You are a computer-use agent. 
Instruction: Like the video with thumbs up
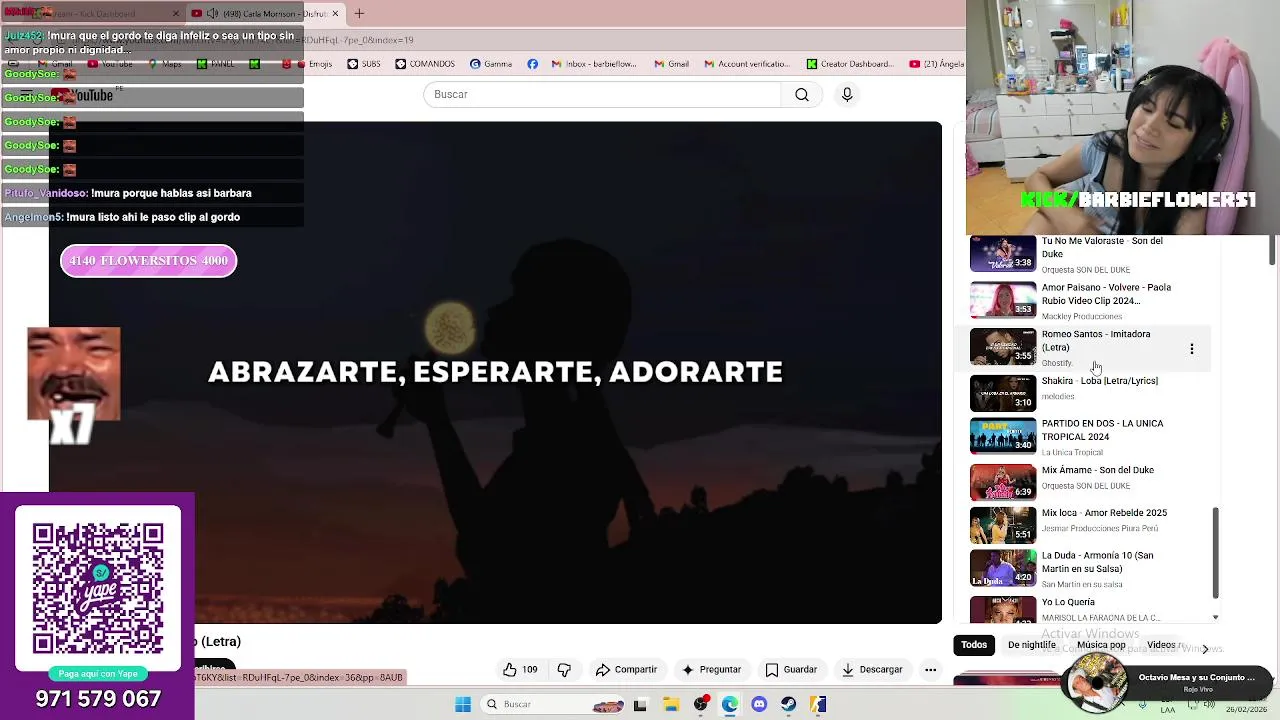pos(520,669)
